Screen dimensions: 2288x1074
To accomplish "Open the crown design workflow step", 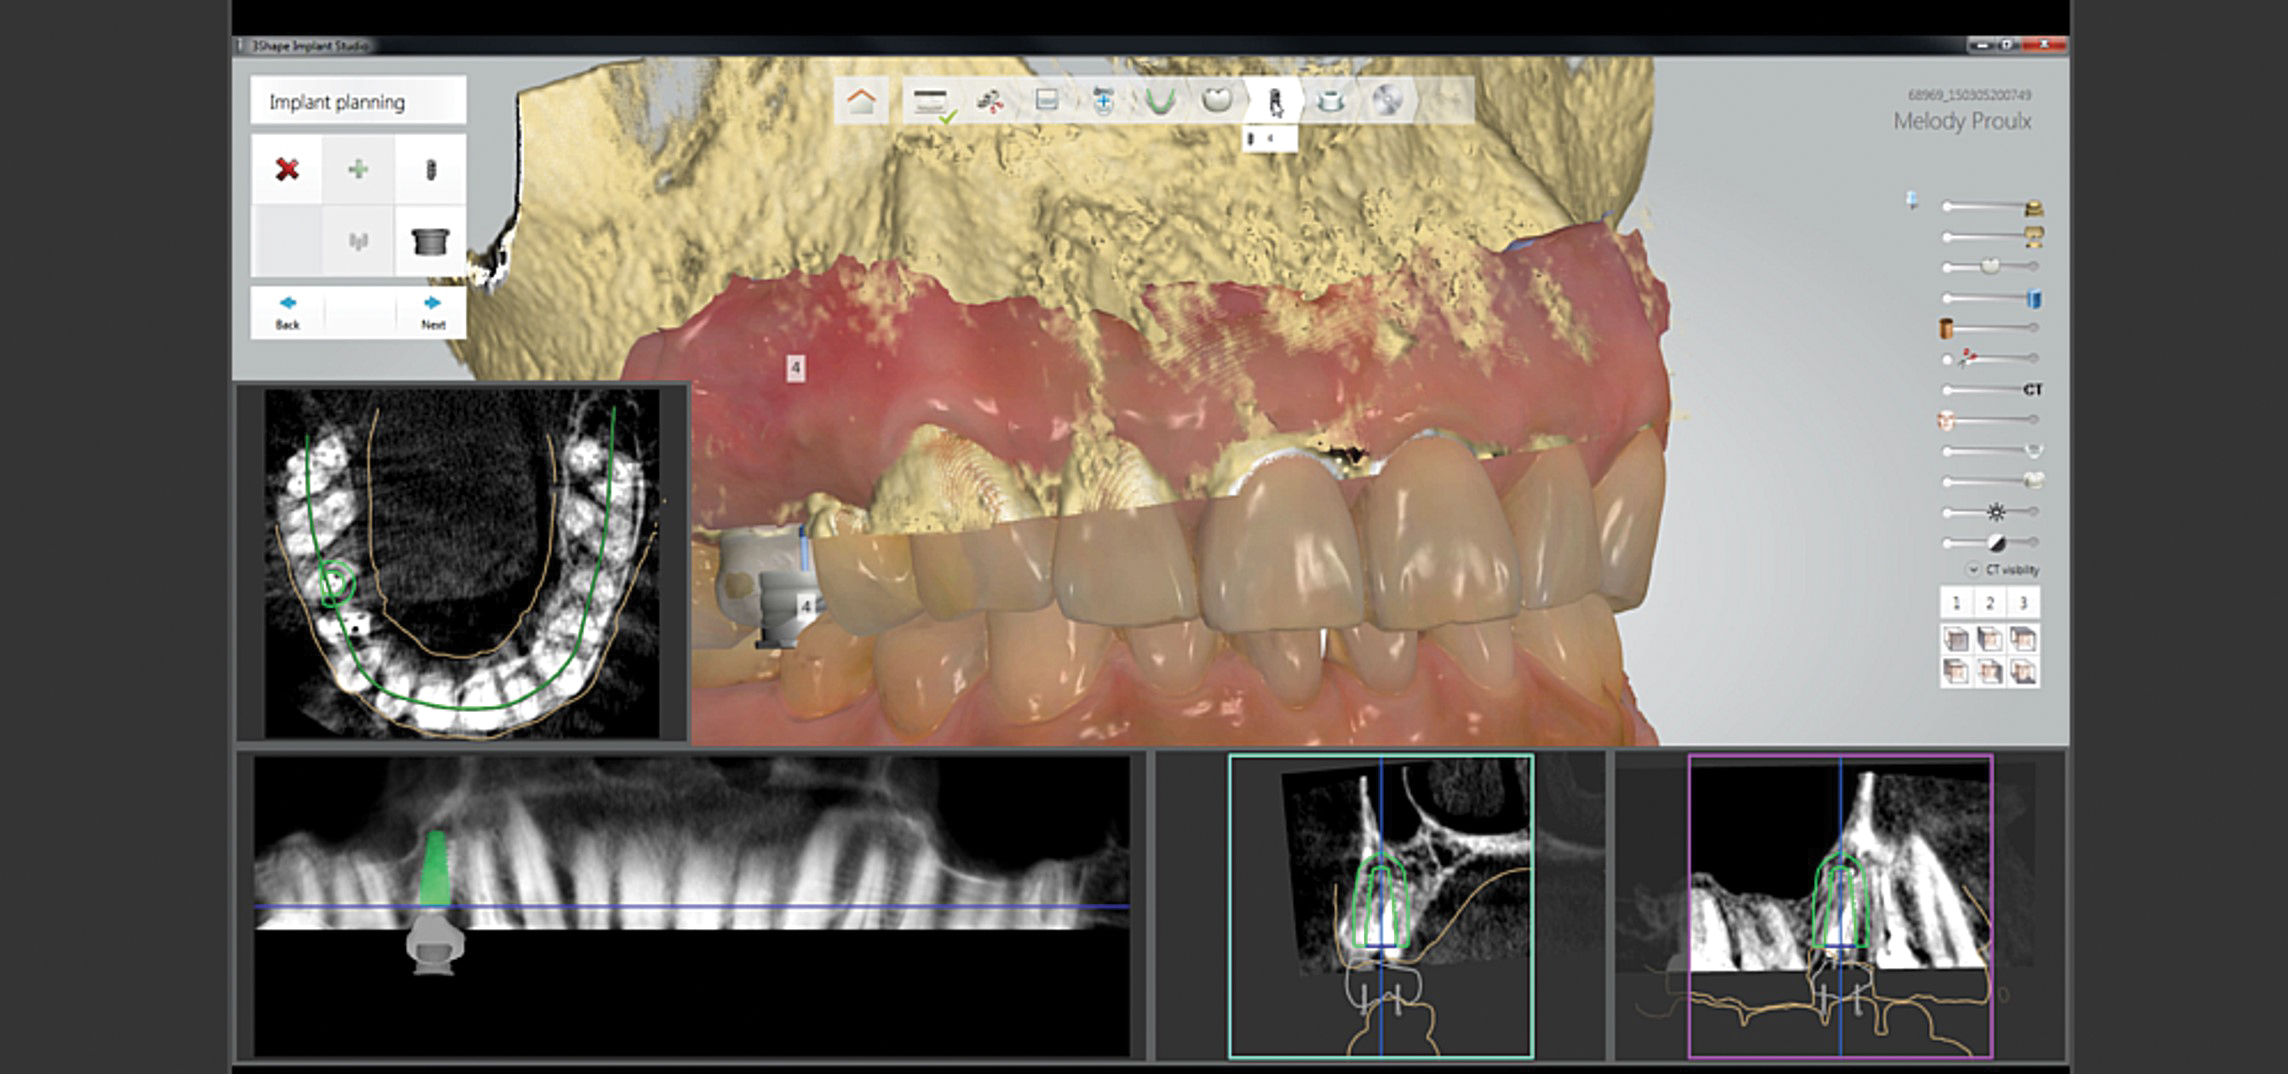I will pos(1216,100).
